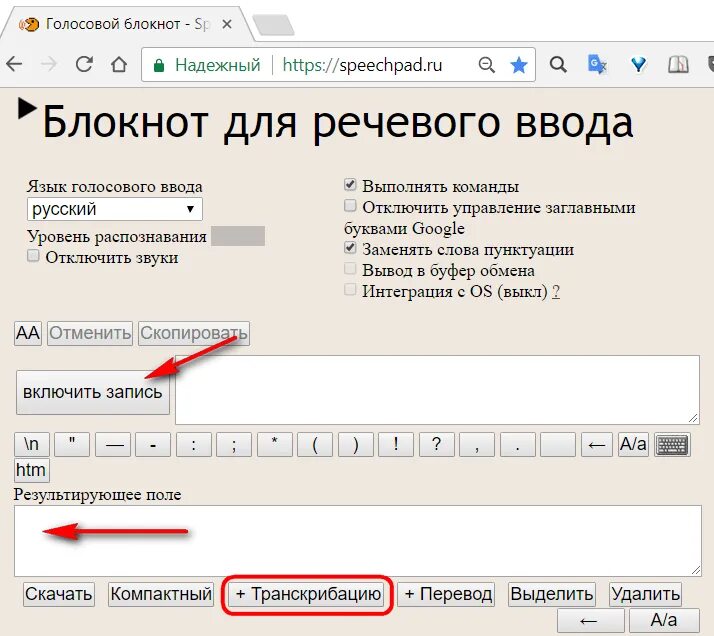Viewport: 714px width, 636px height.
Task: Insert a long dash
Action: click(113, 444)
